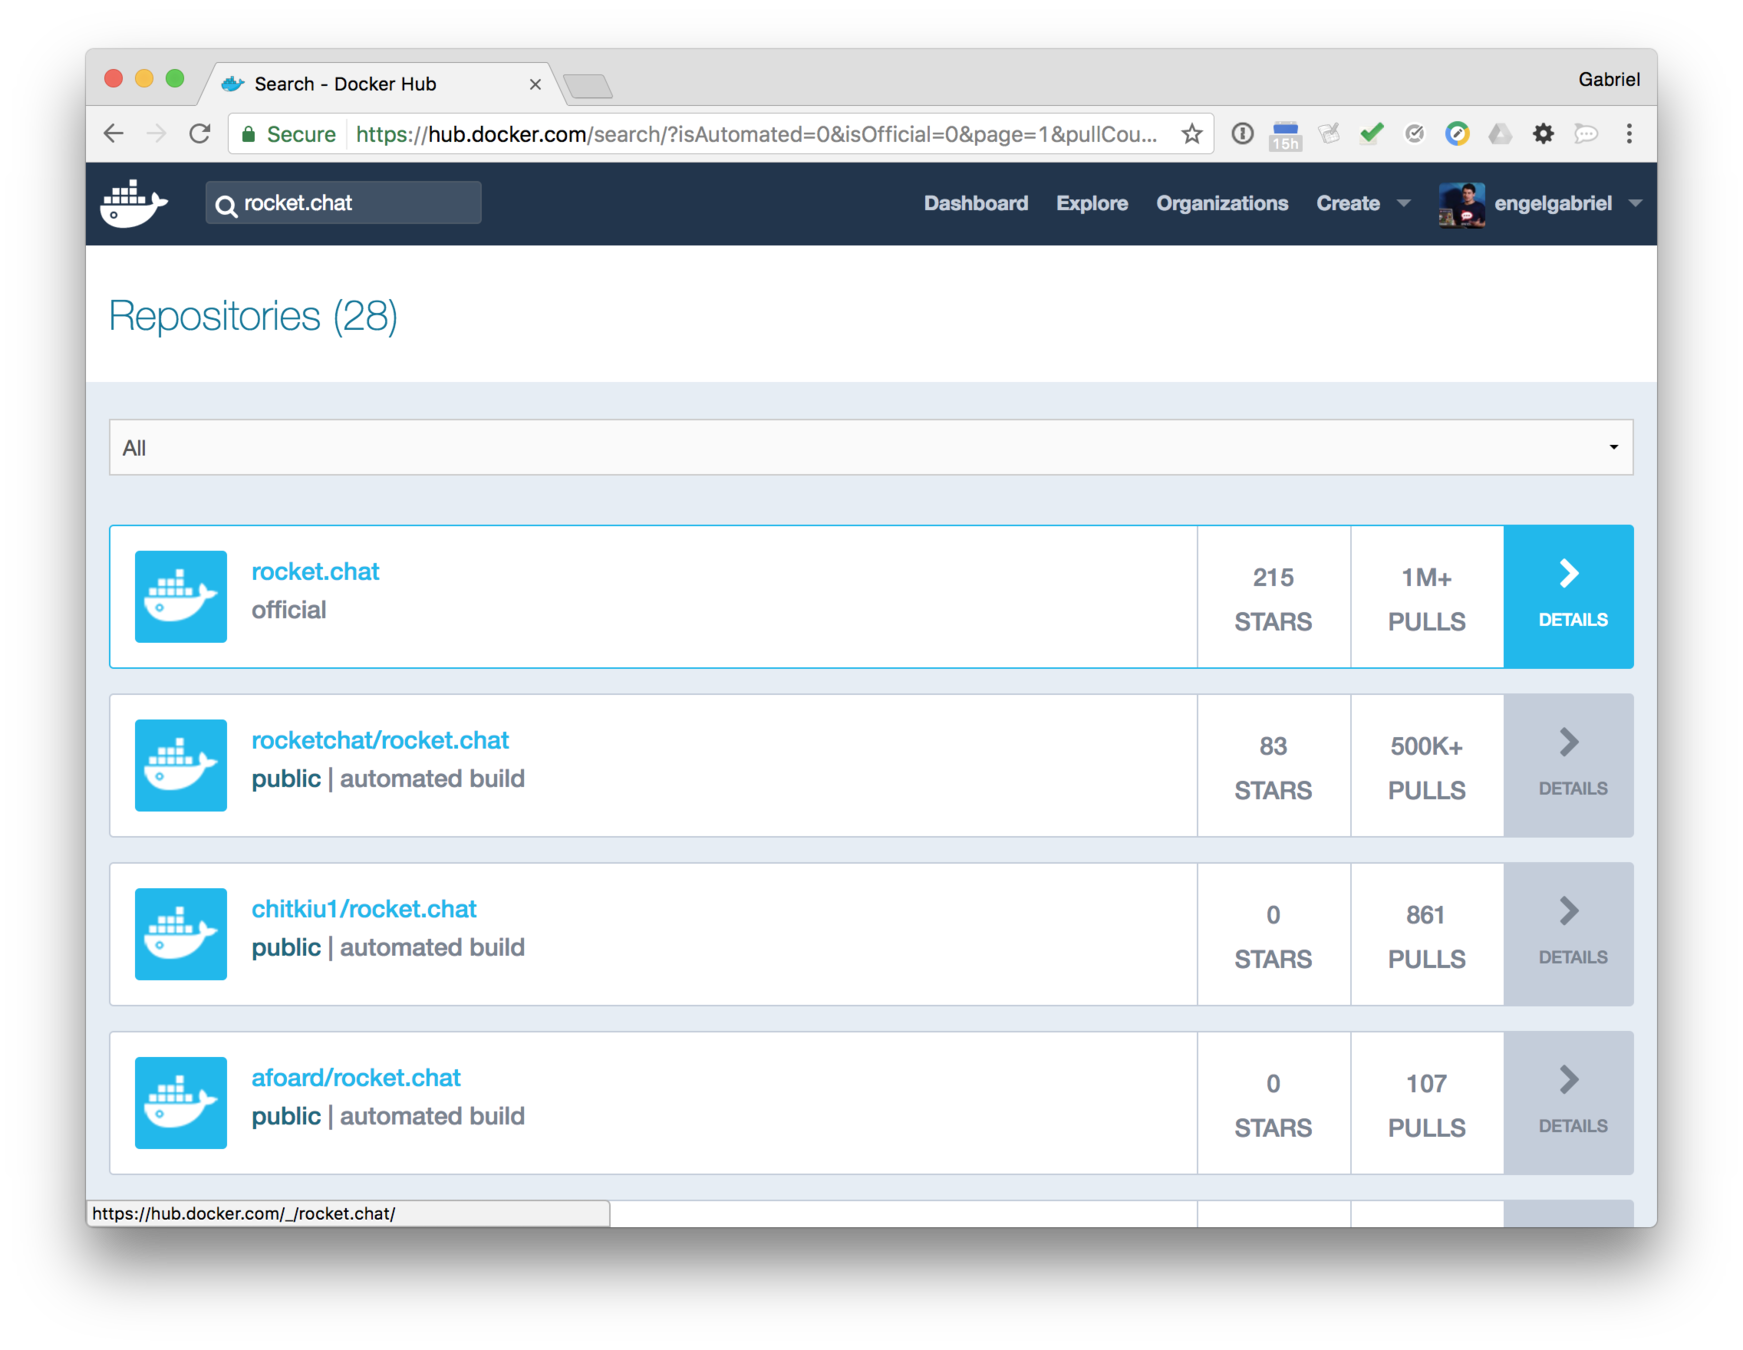Click whale icon of chitkiu1/rocket.chat repo

[x=181, y=934]
